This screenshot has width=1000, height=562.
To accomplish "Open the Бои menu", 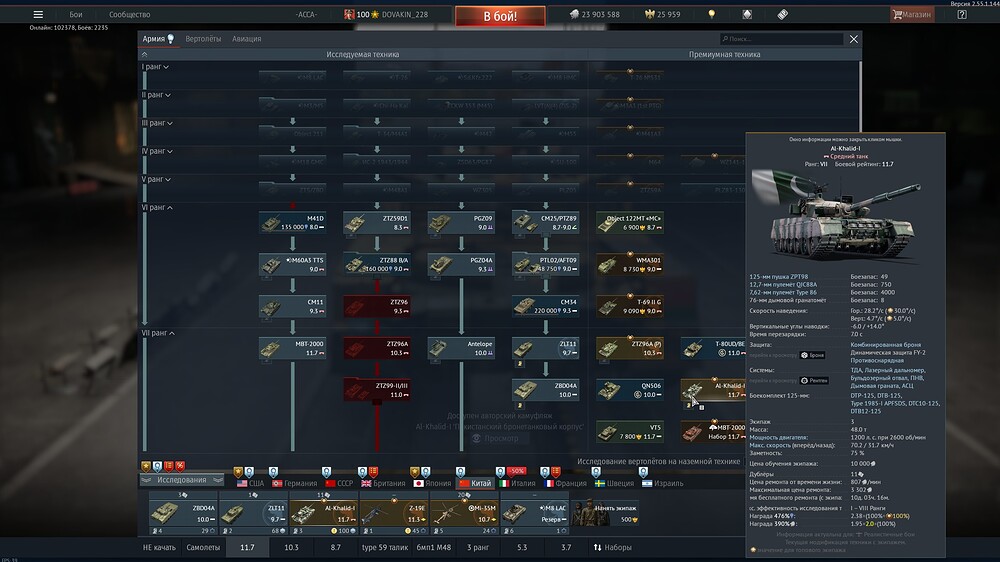I will click(76, 14).
